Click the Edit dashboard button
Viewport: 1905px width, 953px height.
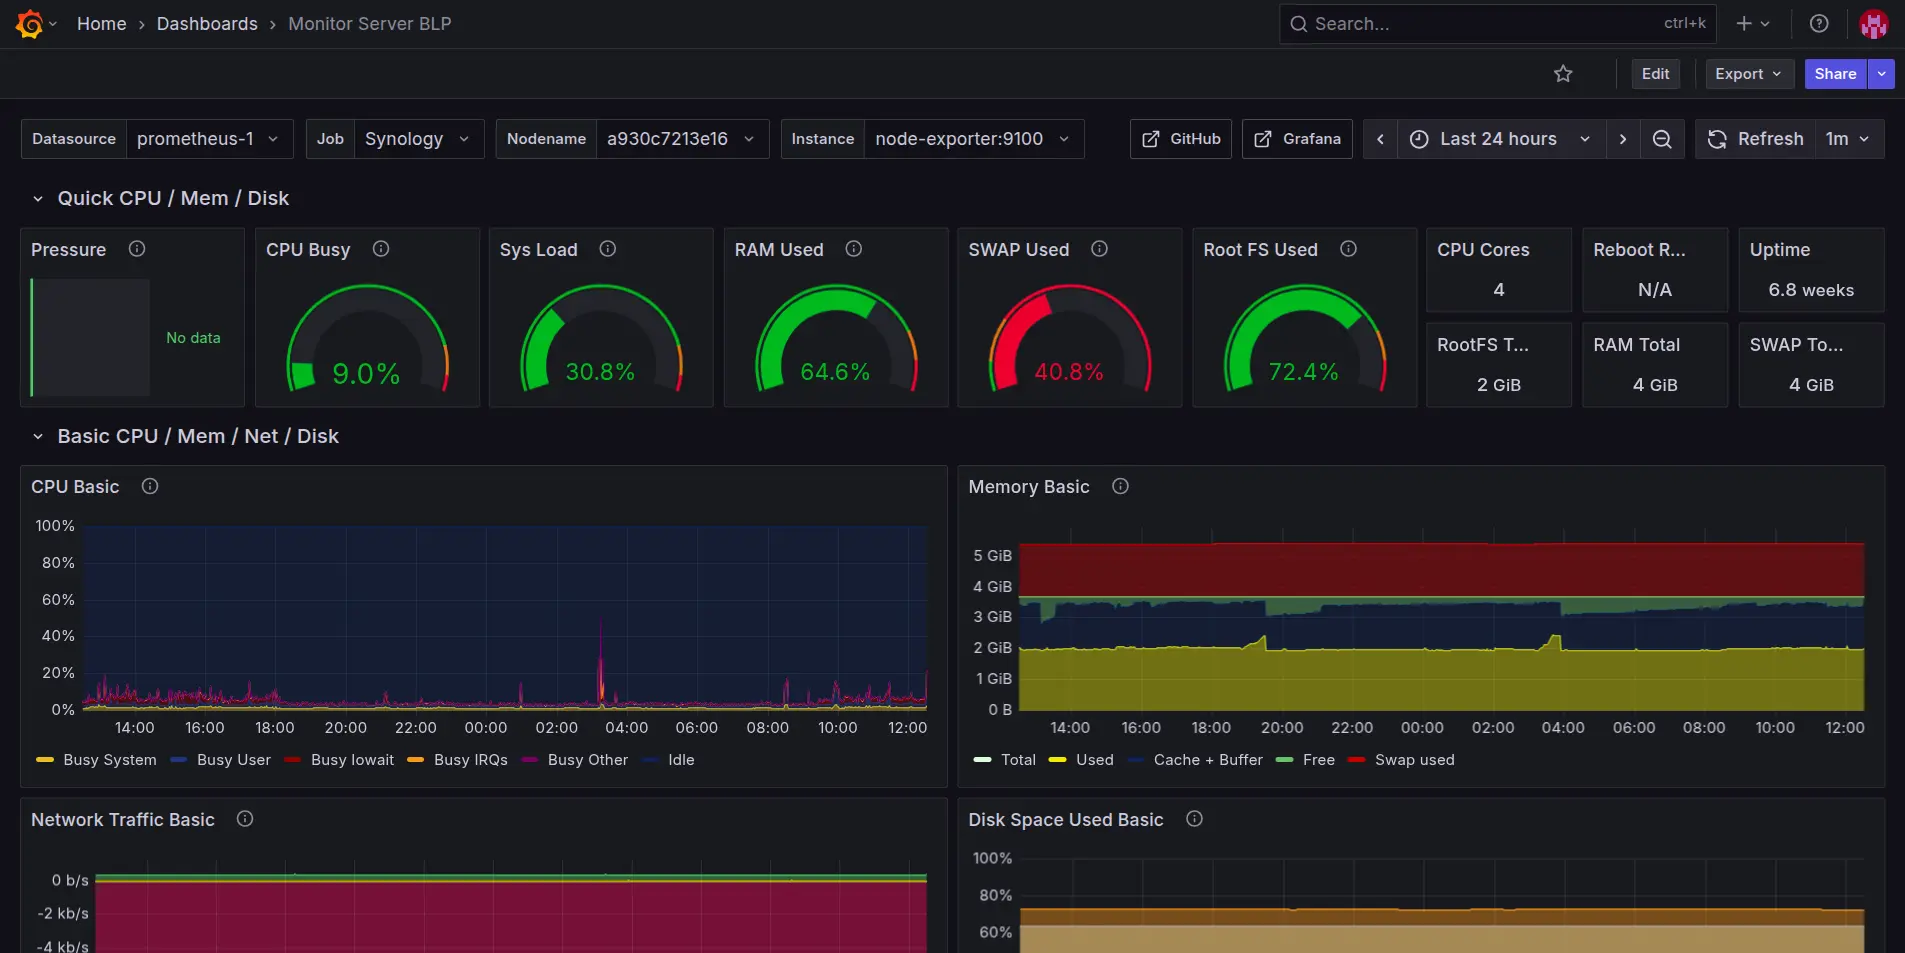click(1655, 74)
